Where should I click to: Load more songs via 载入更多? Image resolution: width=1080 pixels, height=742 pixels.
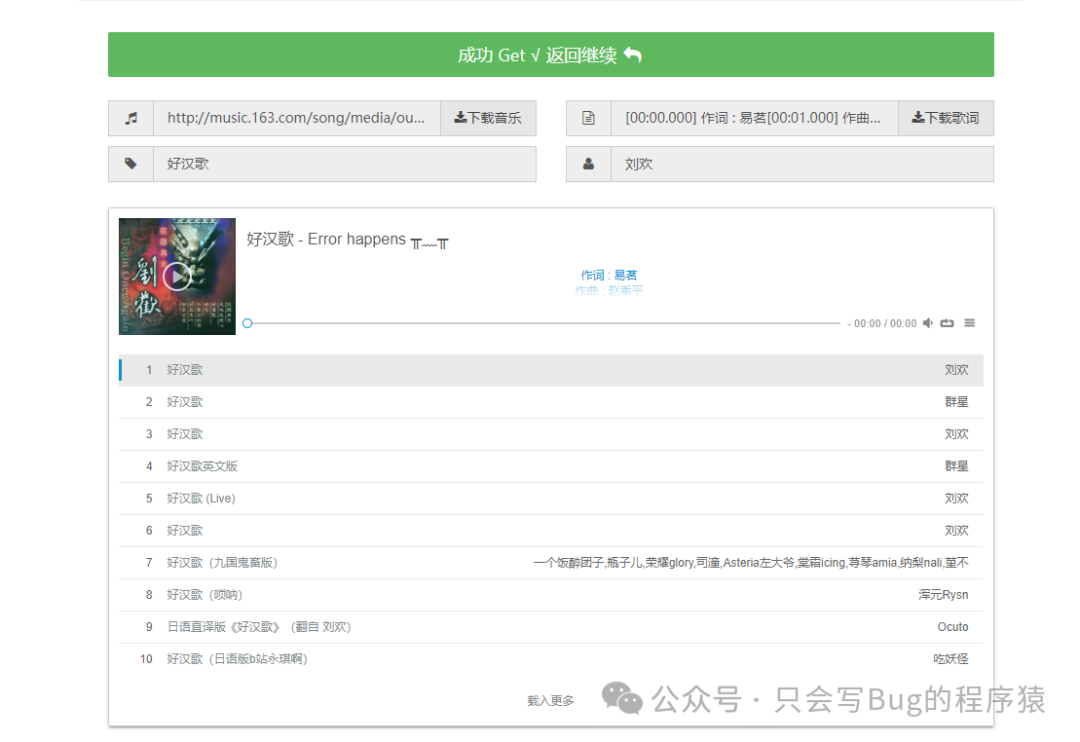tap(549, 700)
